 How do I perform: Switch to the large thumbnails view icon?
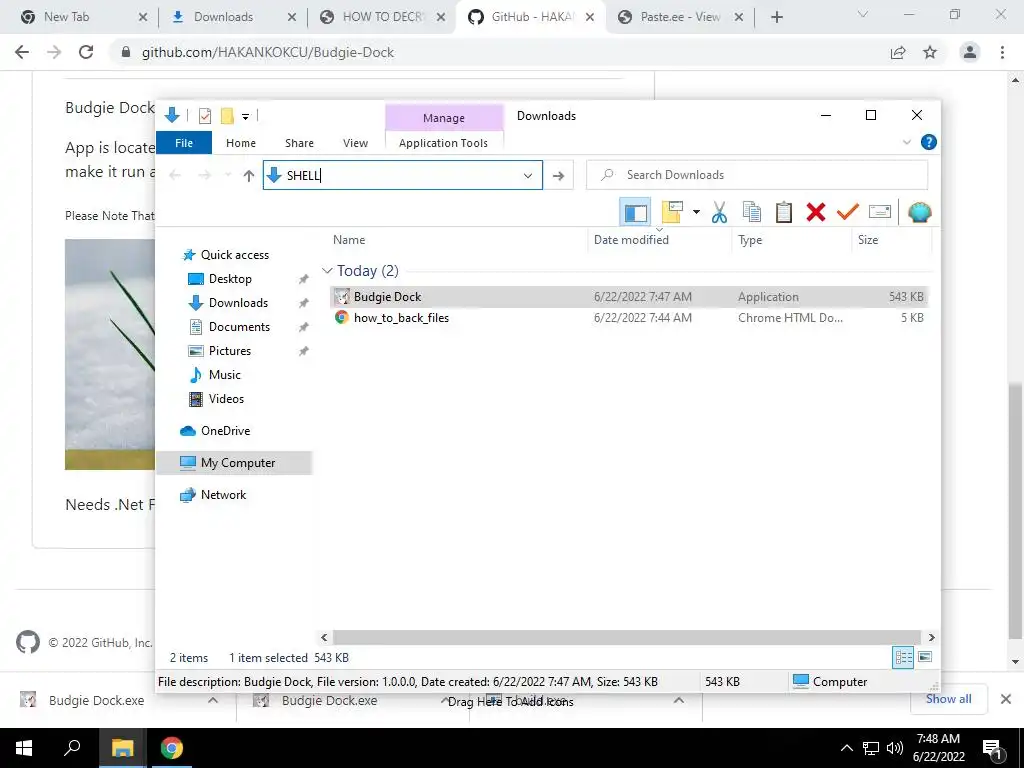pos(925,657)
